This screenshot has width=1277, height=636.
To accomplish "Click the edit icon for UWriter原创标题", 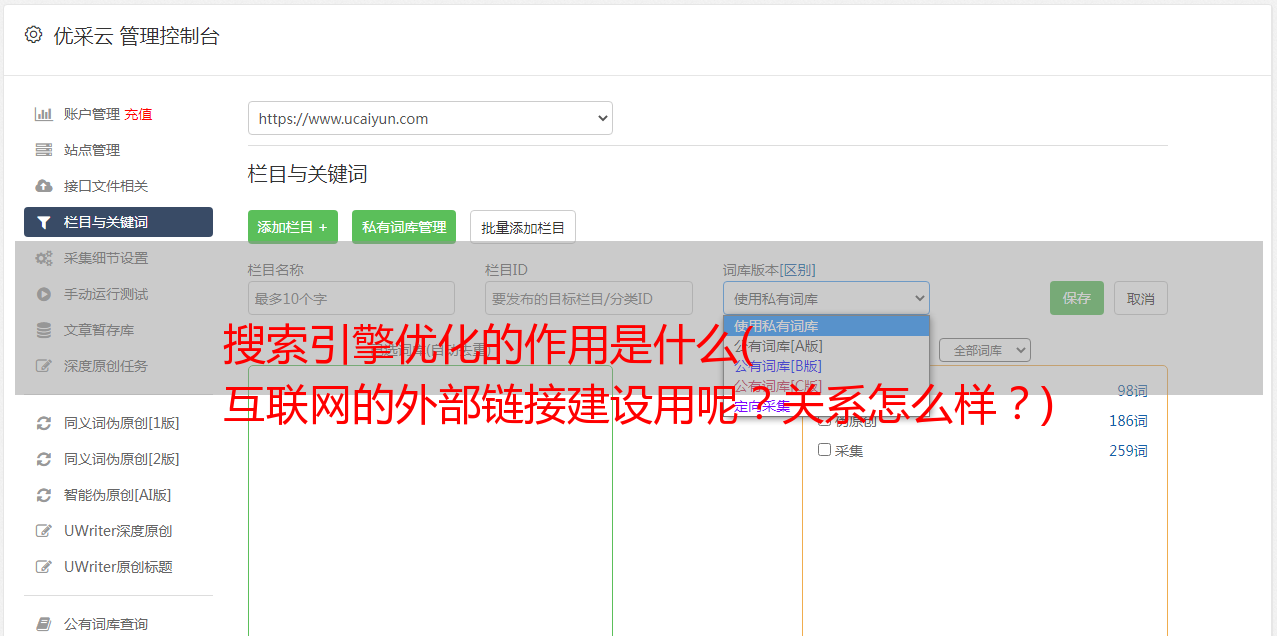I will point(44,567).
